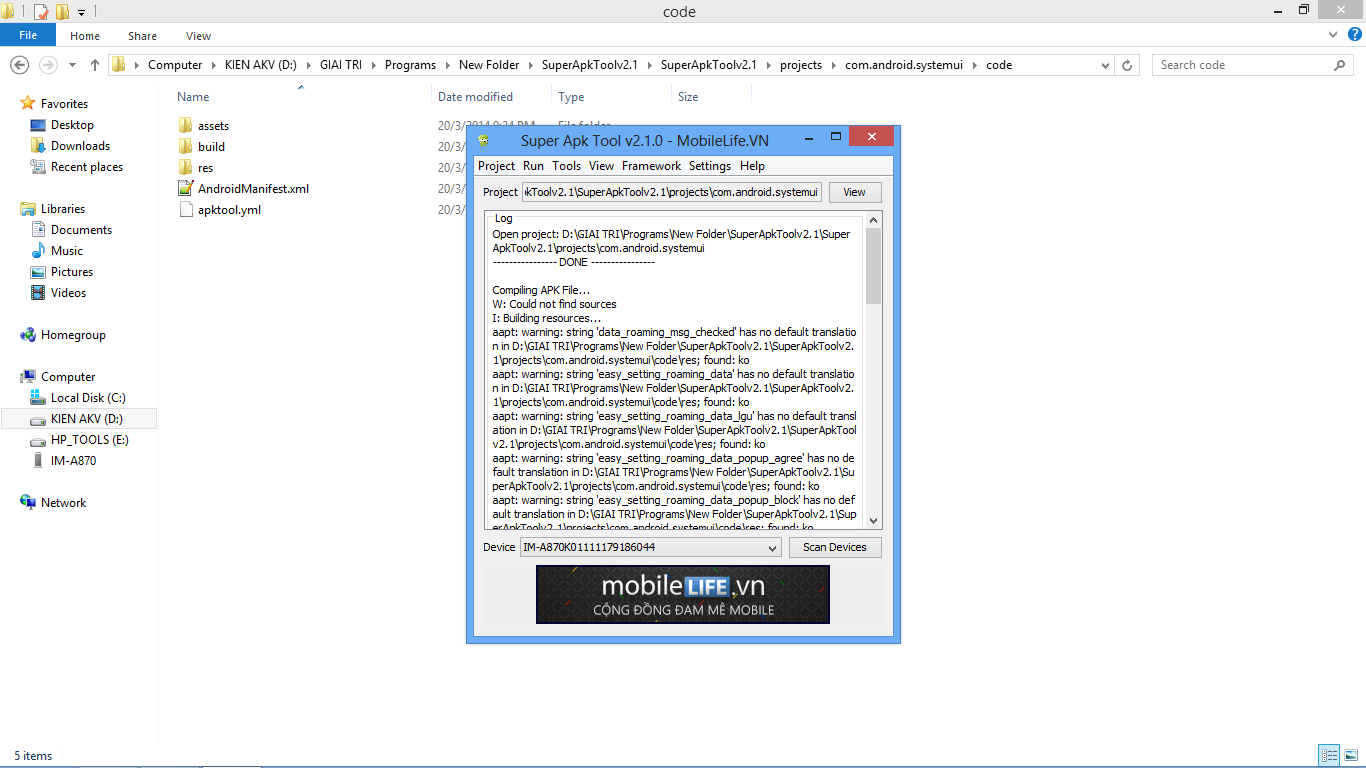Switch to the Share ribbon tab

[x=142, y=36]
